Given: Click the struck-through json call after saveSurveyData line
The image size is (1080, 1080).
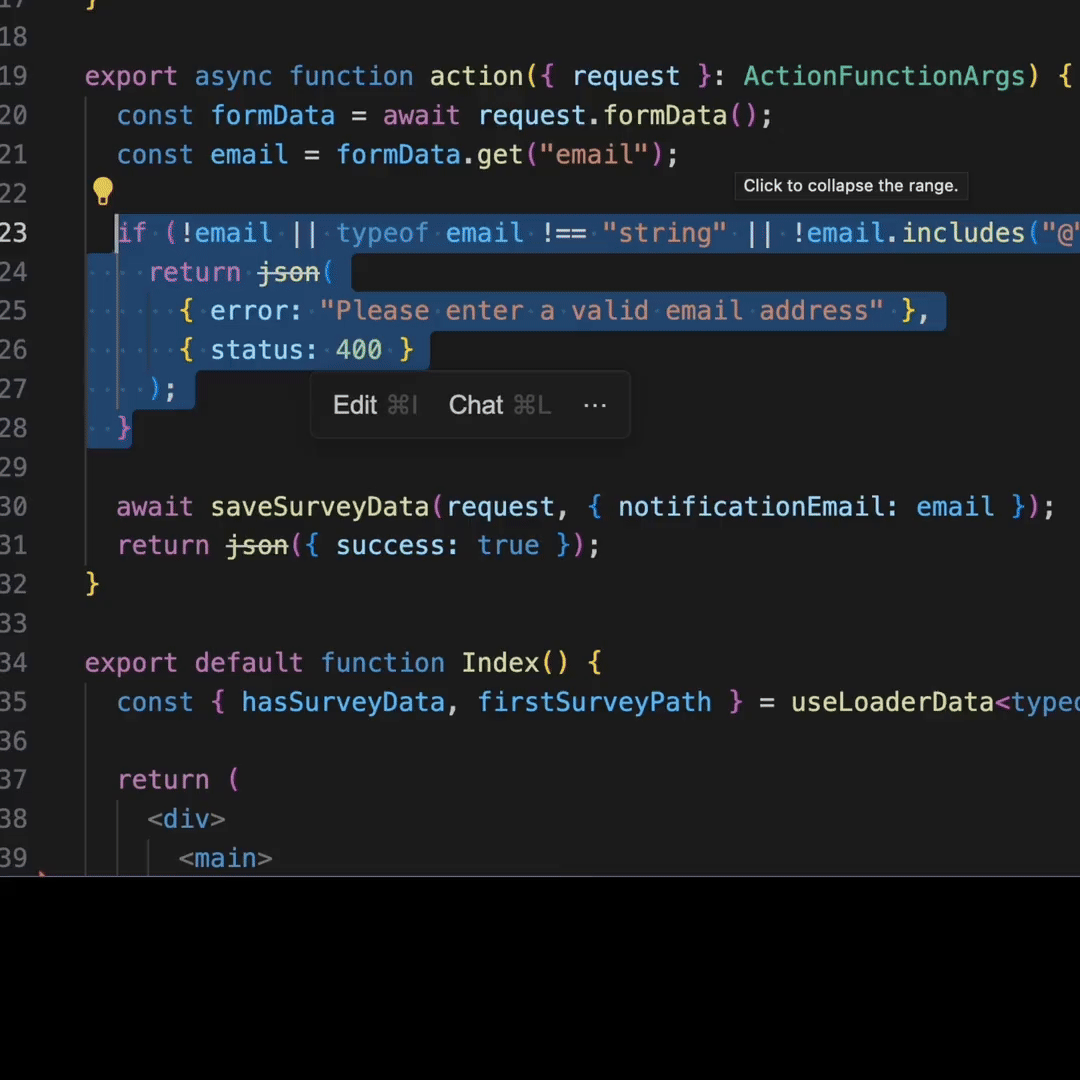Looking at the screenshot, I should tap(257, 545).
